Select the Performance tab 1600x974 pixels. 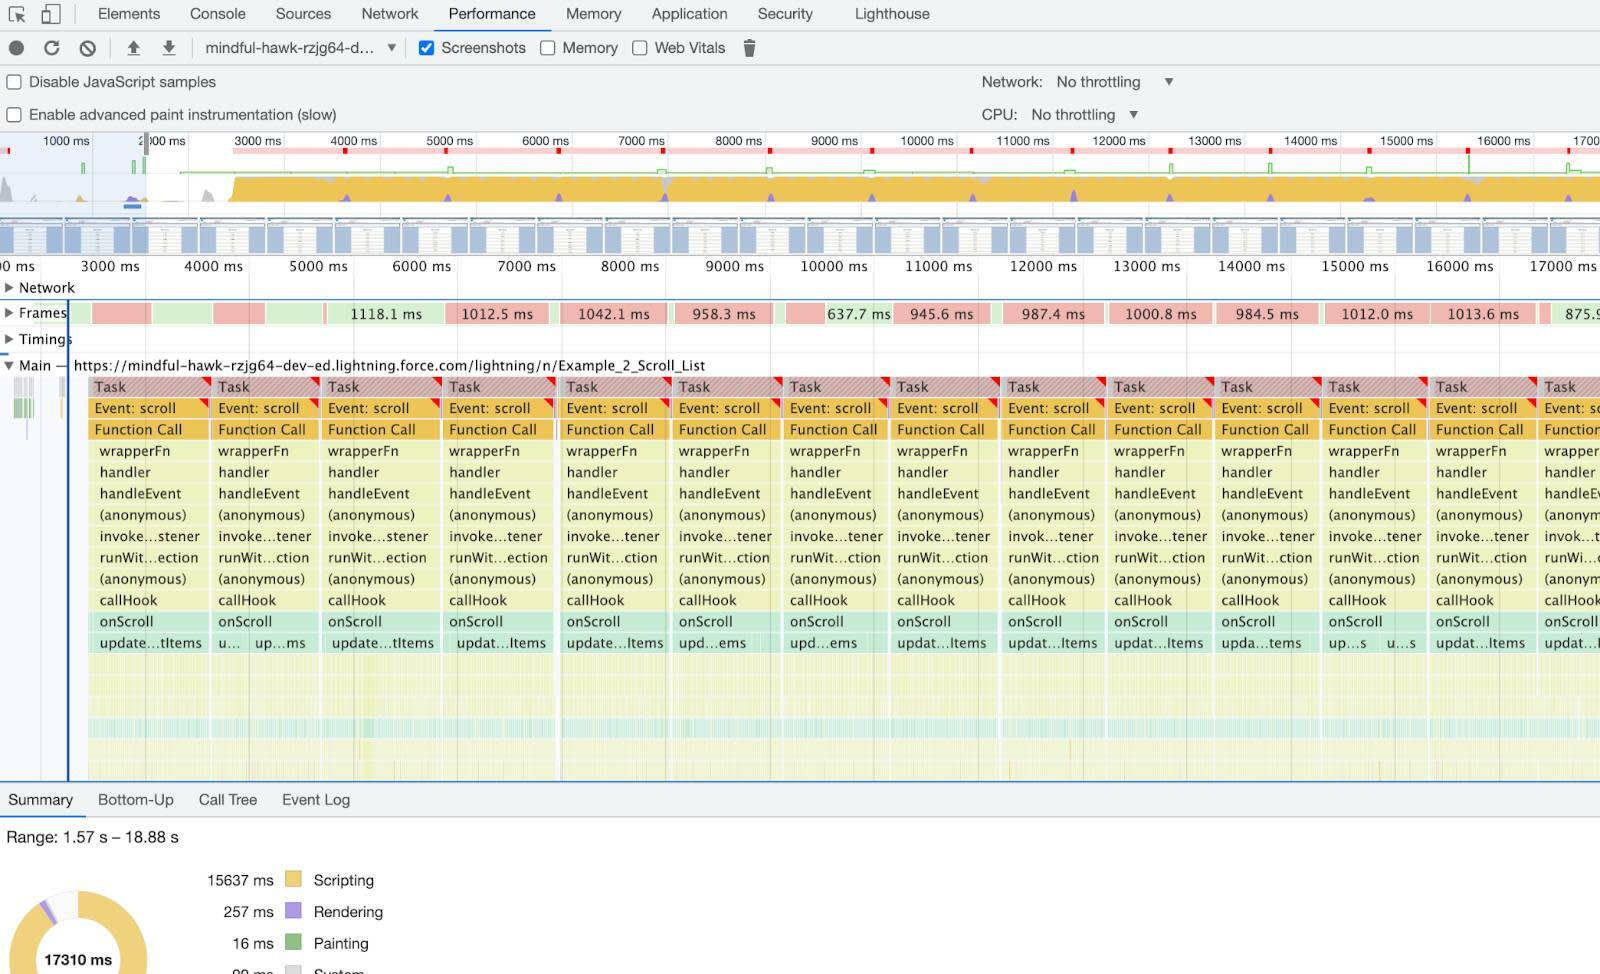coord(492,14)
